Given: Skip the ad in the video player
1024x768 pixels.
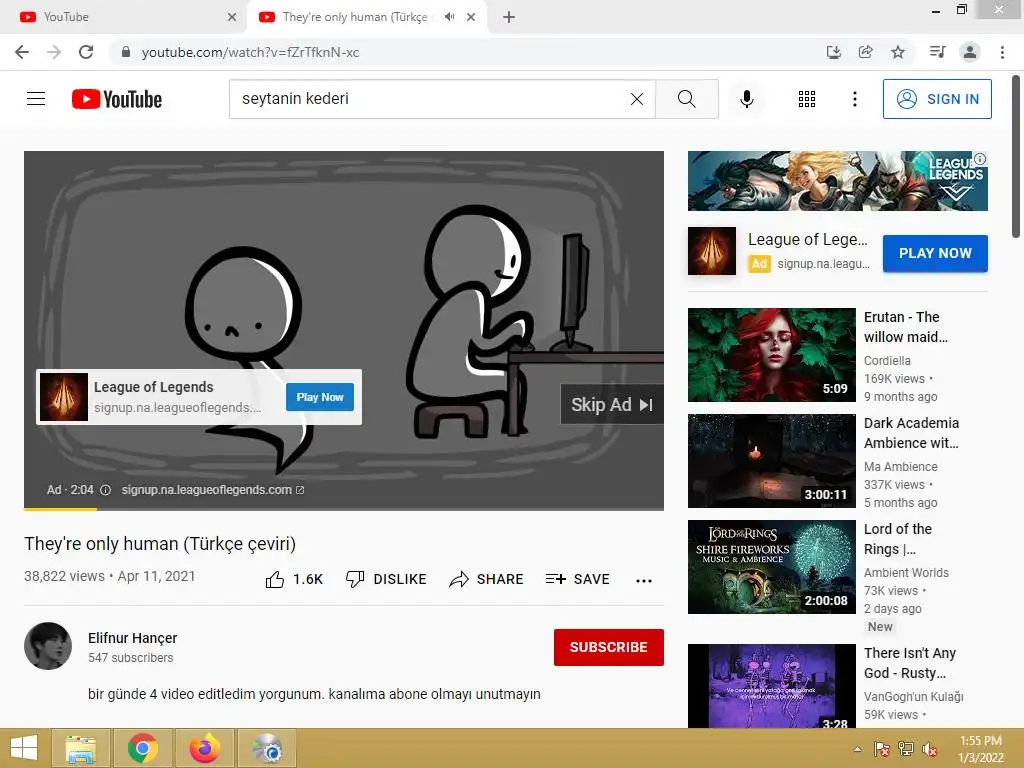Looking at the screenshot, I should tap(612, 405).
